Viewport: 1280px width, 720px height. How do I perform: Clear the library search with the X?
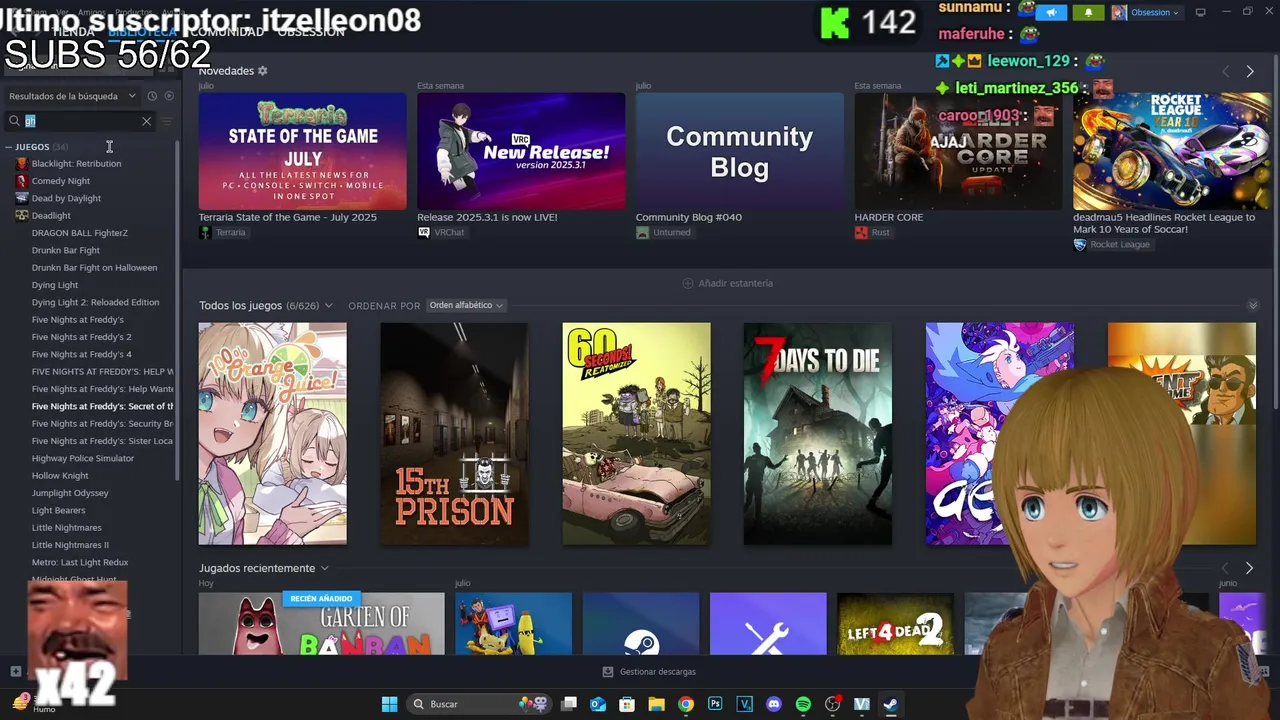(x=146, y=121)
